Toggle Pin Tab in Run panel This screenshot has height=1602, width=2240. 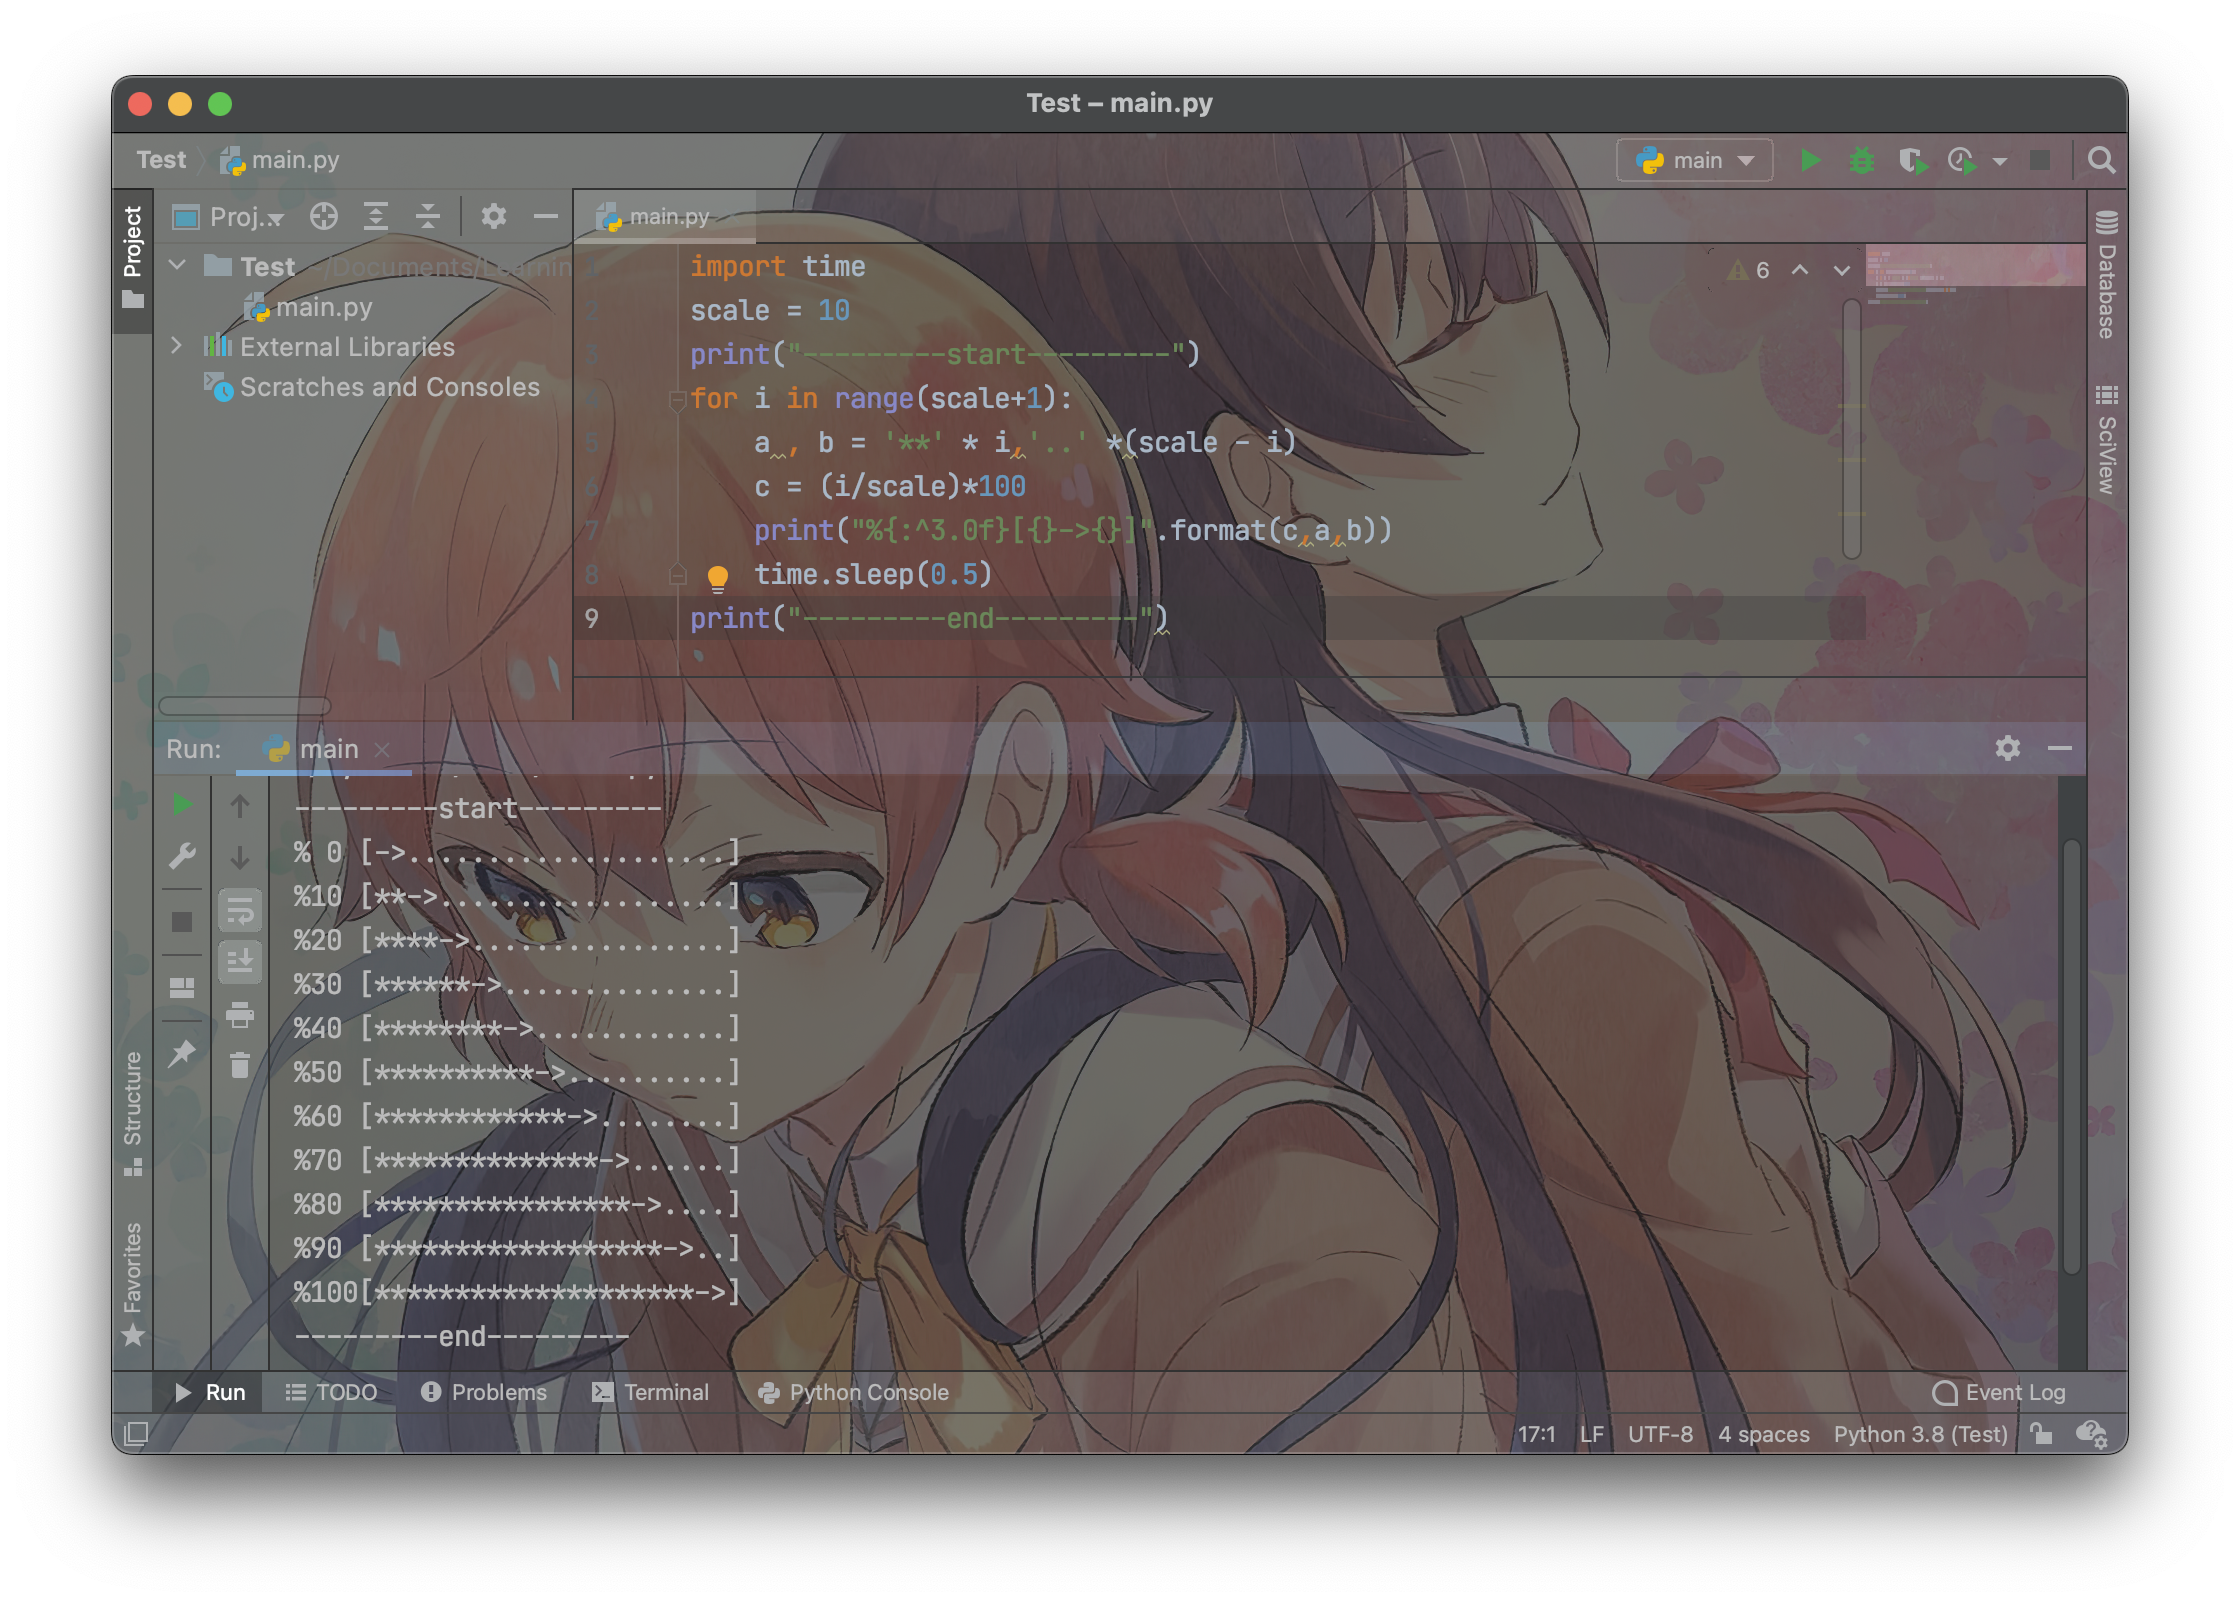[x=182, y=1052]
